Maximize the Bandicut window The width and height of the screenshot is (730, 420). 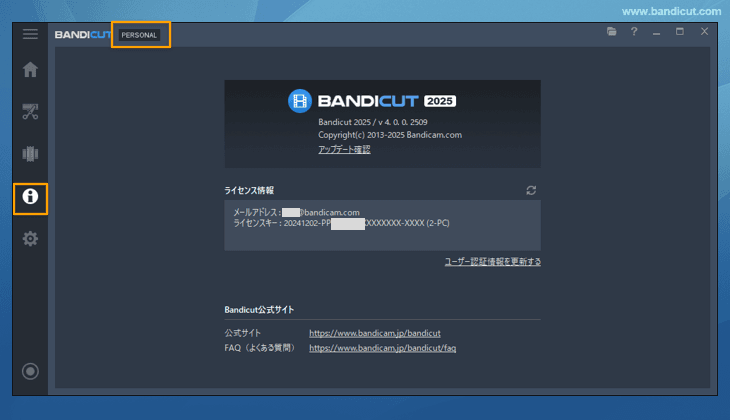click(x=680, y=32)
